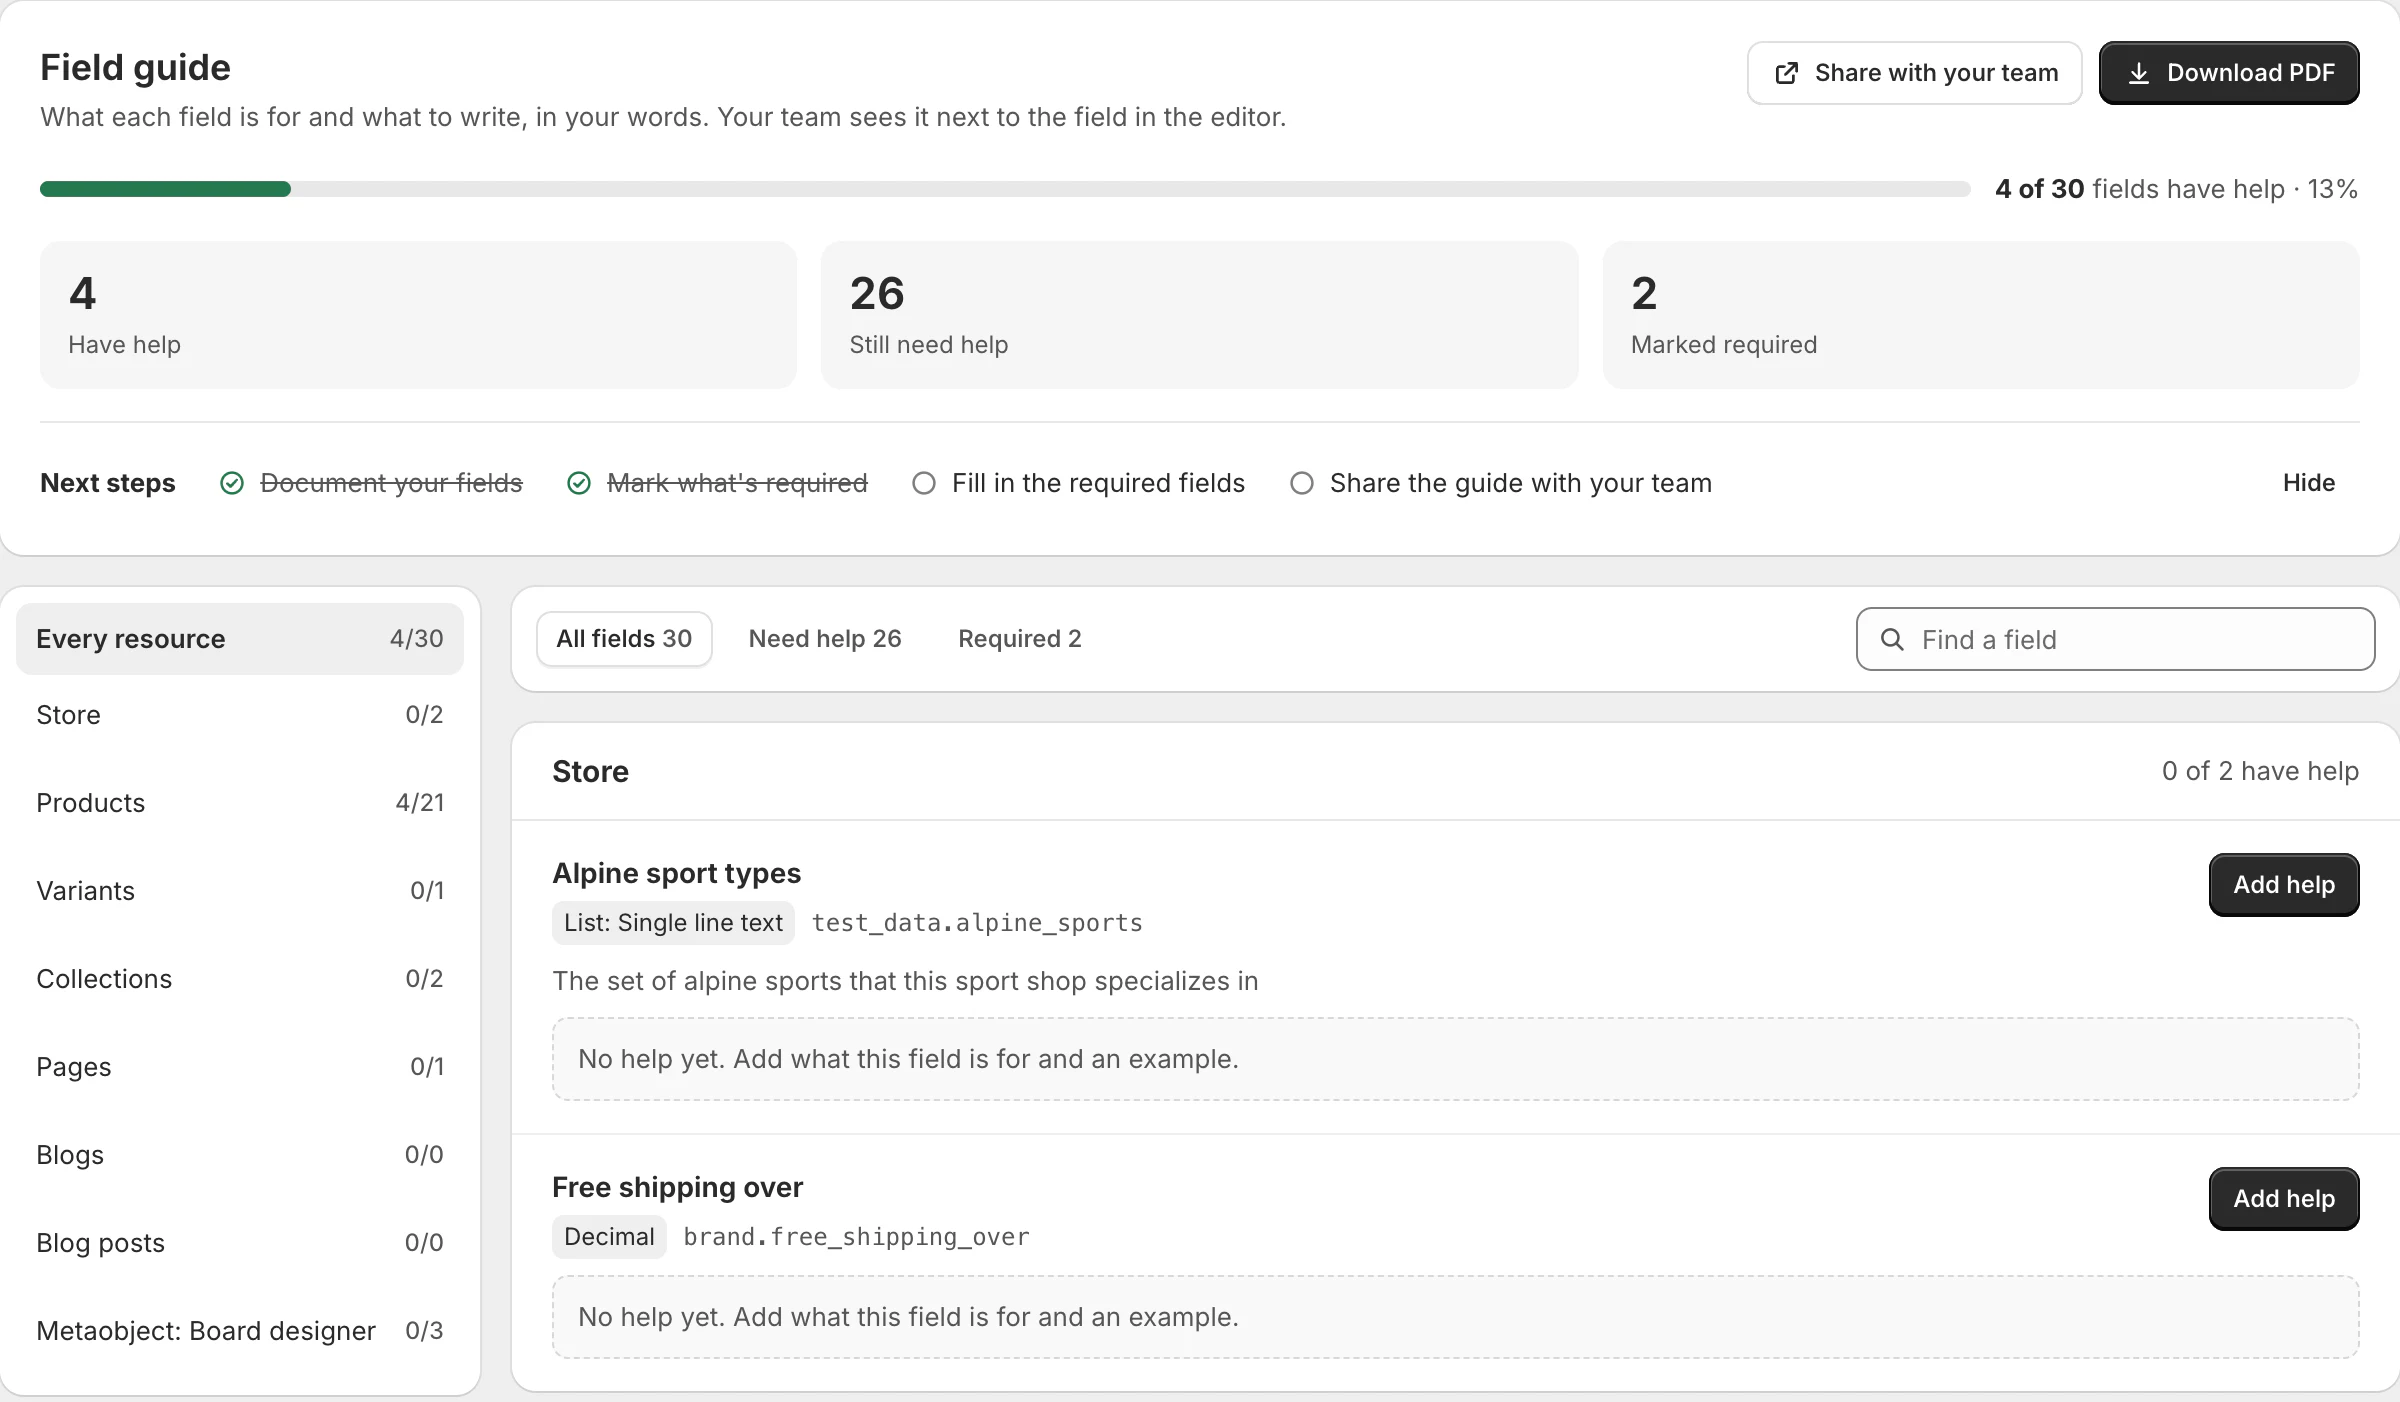Click the brand.free_shipping_over key text

click(856, 1237)
